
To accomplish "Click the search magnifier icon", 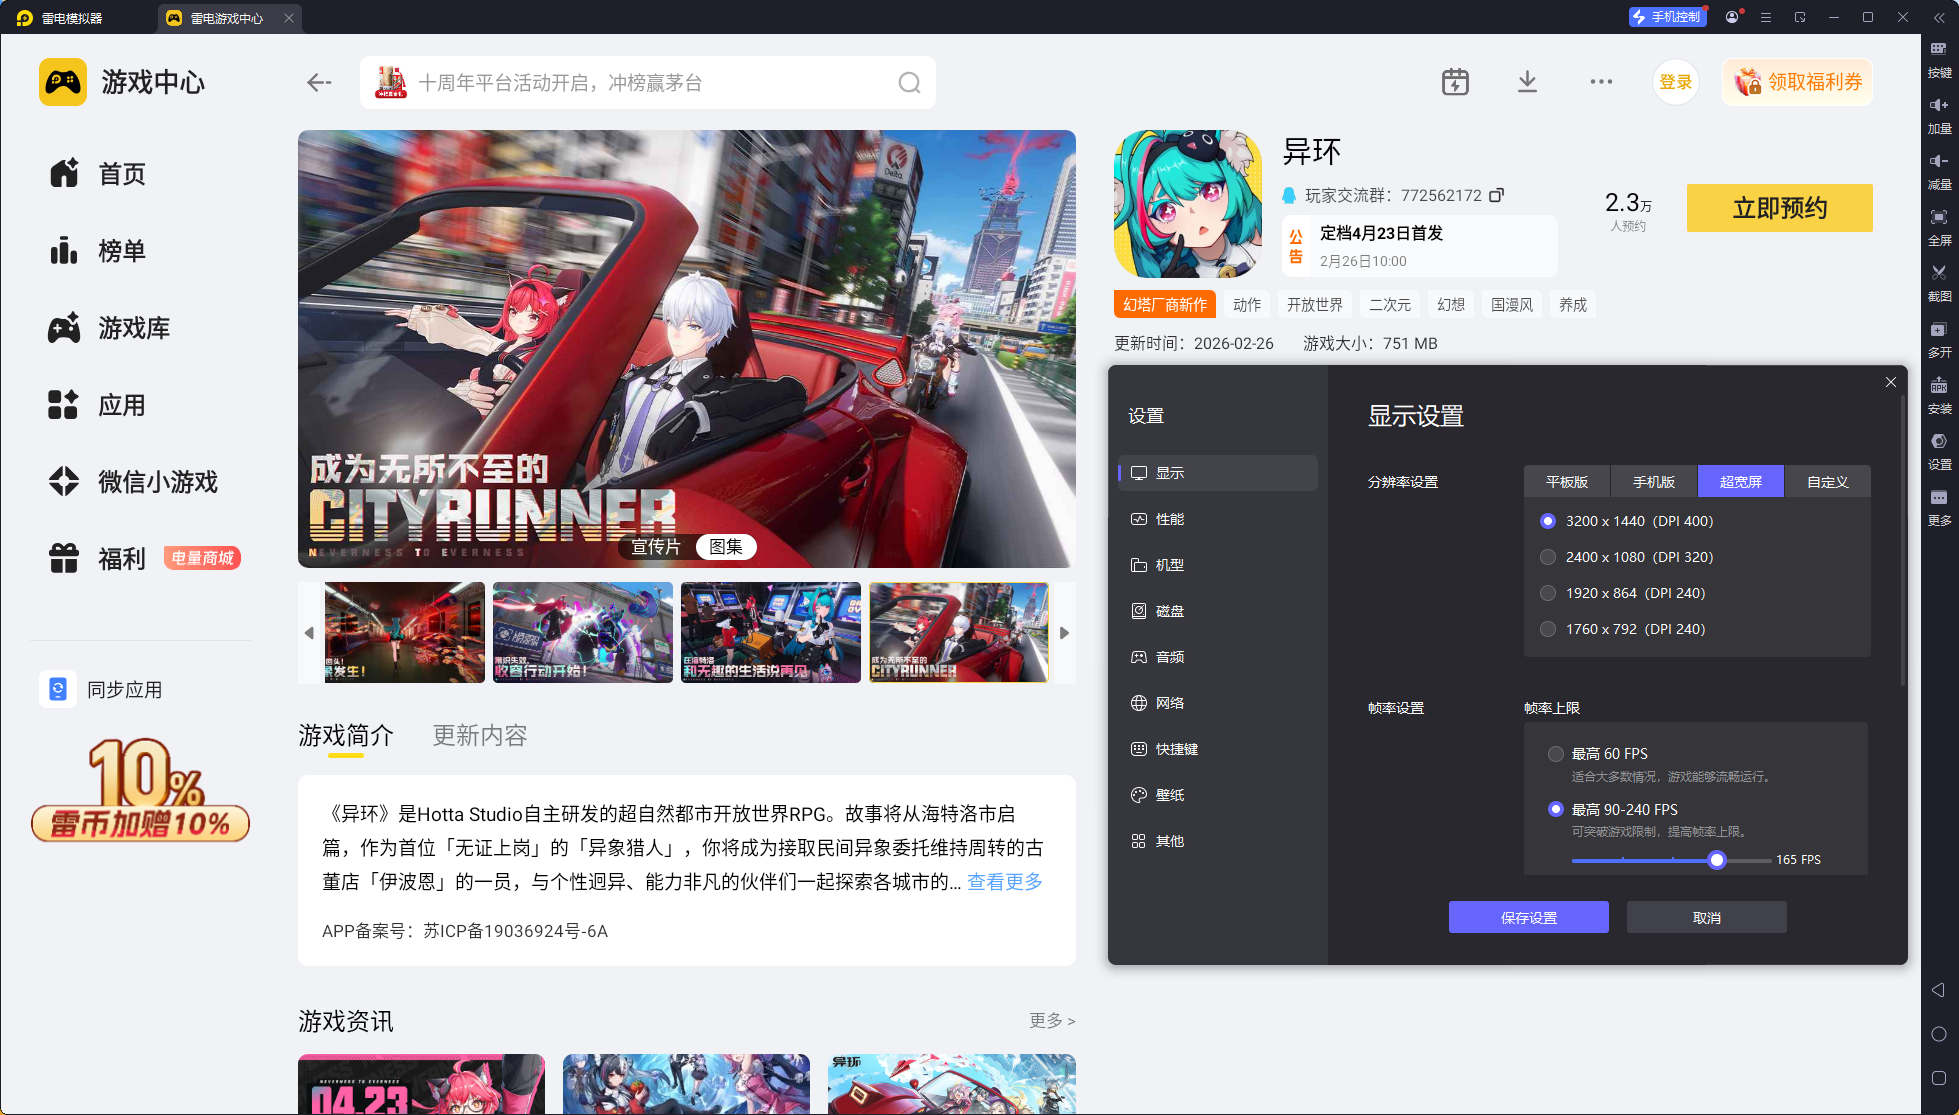I will (x=908, y=83).
